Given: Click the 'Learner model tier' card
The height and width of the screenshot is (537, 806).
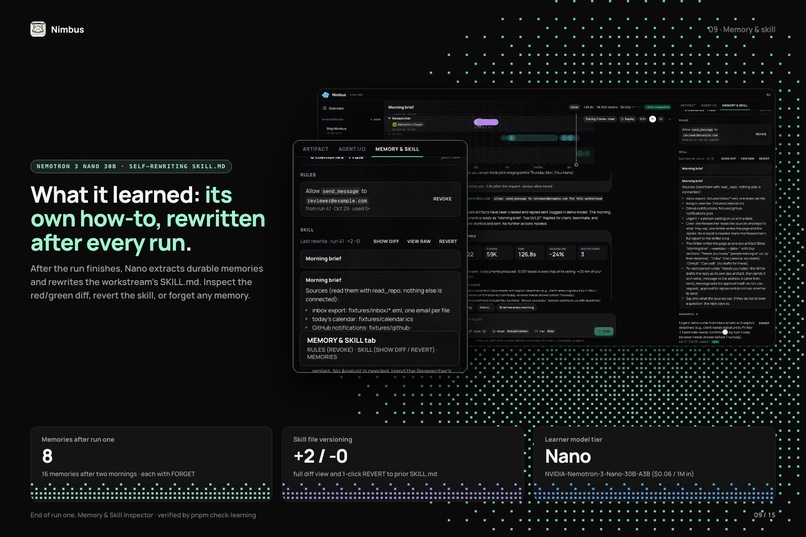Looking at the screenshot, I should 655,464.
